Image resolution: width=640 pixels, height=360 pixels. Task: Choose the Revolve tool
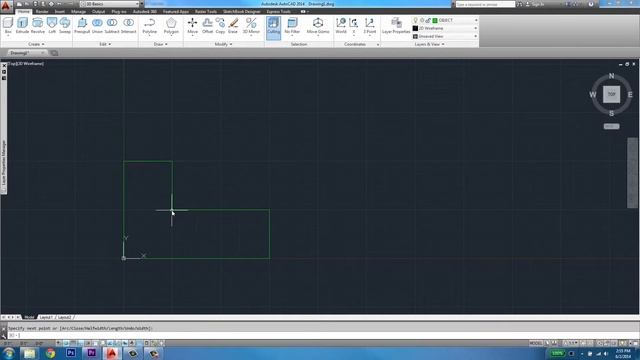(x=38, y=26)
